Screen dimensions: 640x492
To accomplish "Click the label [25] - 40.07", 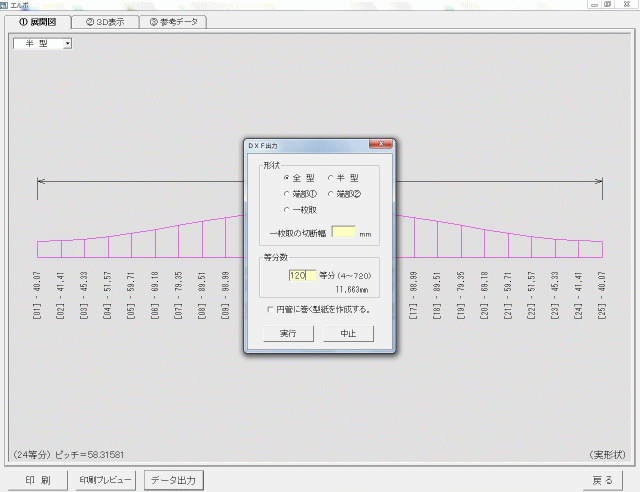I will 602,295.
